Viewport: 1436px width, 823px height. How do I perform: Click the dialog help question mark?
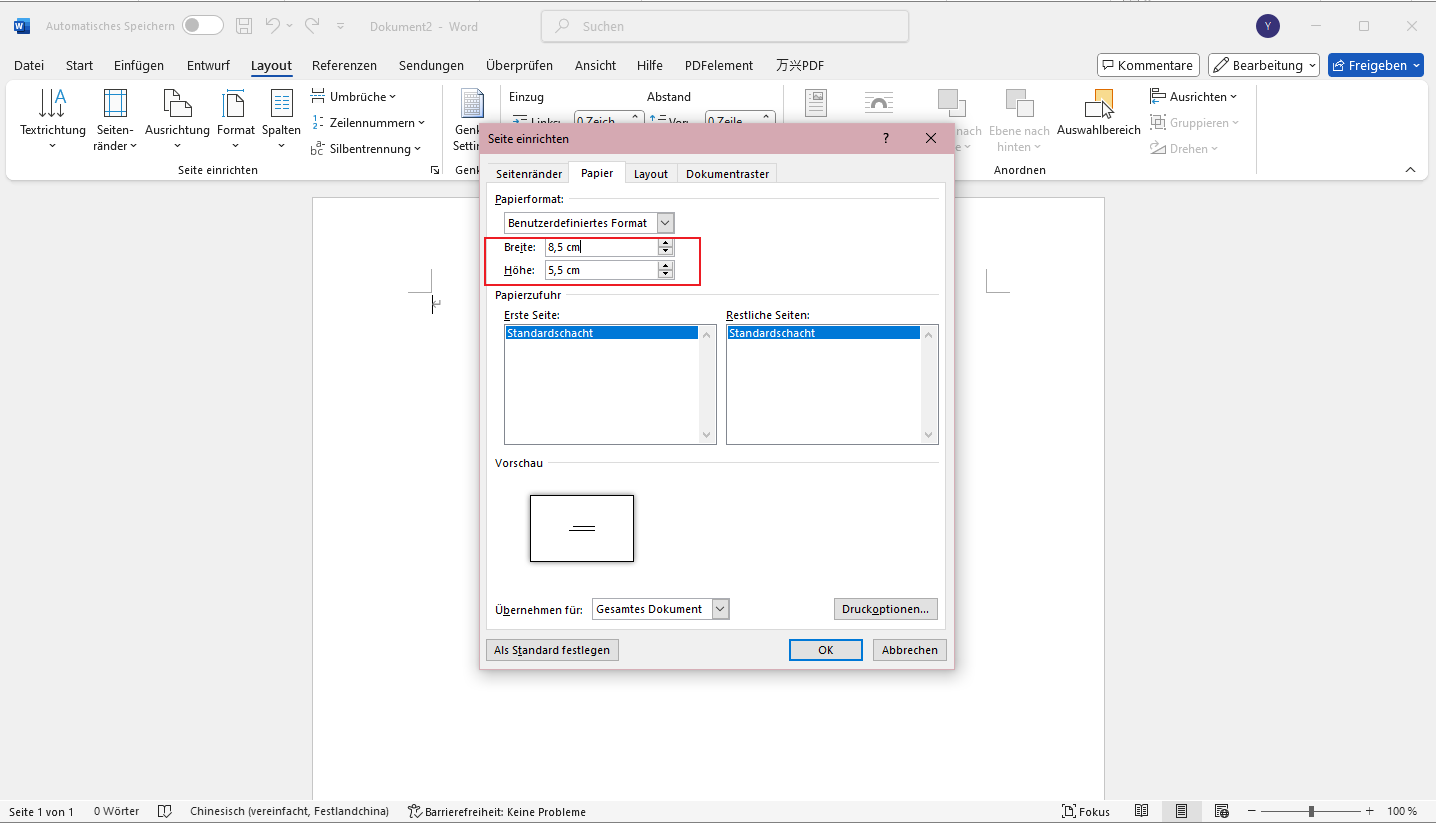(885, 138)
